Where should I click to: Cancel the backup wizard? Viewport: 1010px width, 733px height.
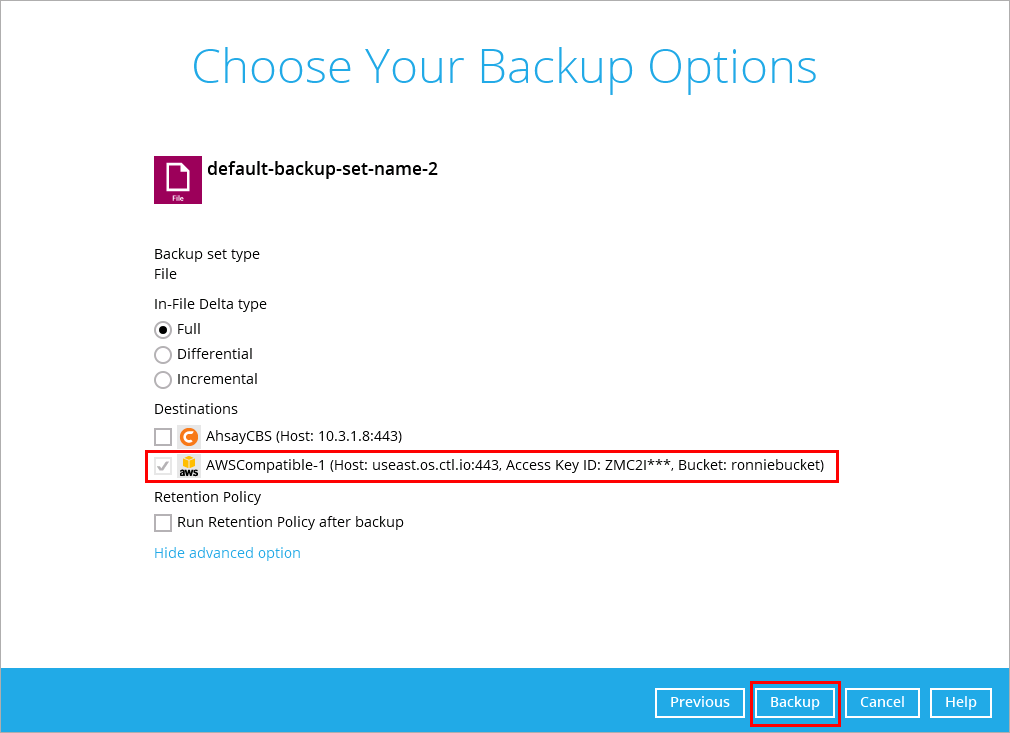[882, 702]
